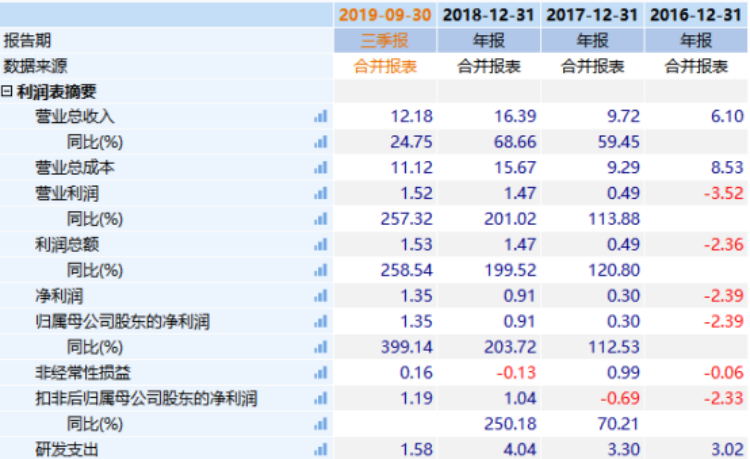This screenshot has height=459, width=750.
Task: Click the 12.18 revenue value
Action: pyautogui.click(x=411, y=116)
